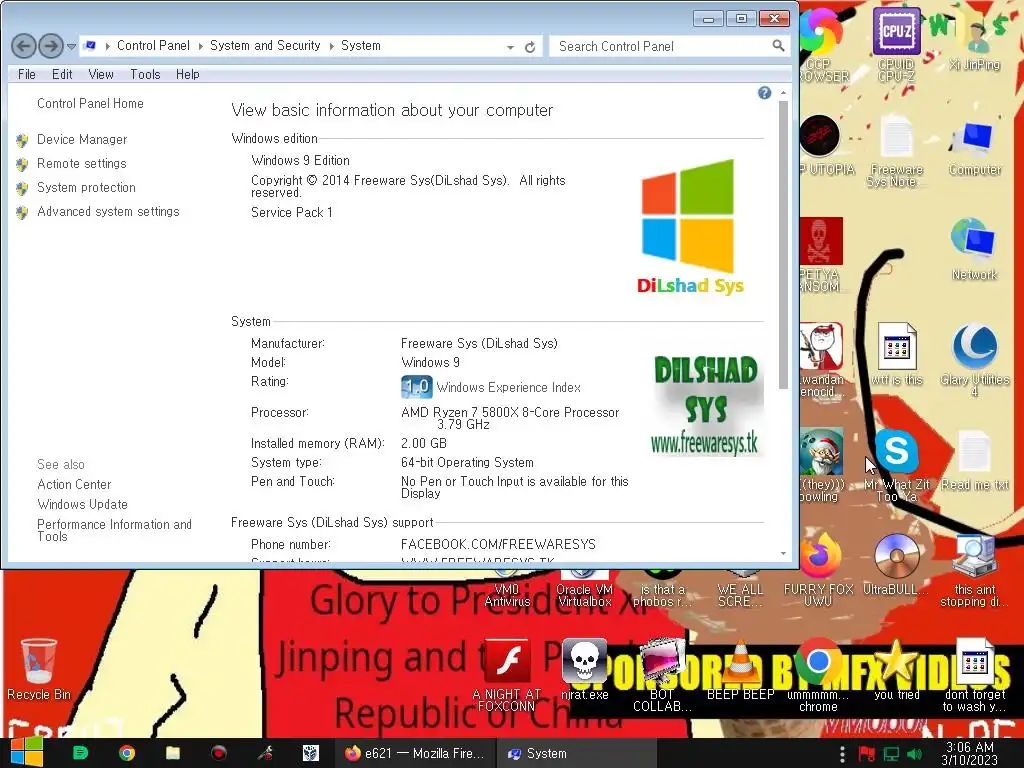Launch Chrome from the taskbar
The image size is (1024, 768).
tap(127, 753)
